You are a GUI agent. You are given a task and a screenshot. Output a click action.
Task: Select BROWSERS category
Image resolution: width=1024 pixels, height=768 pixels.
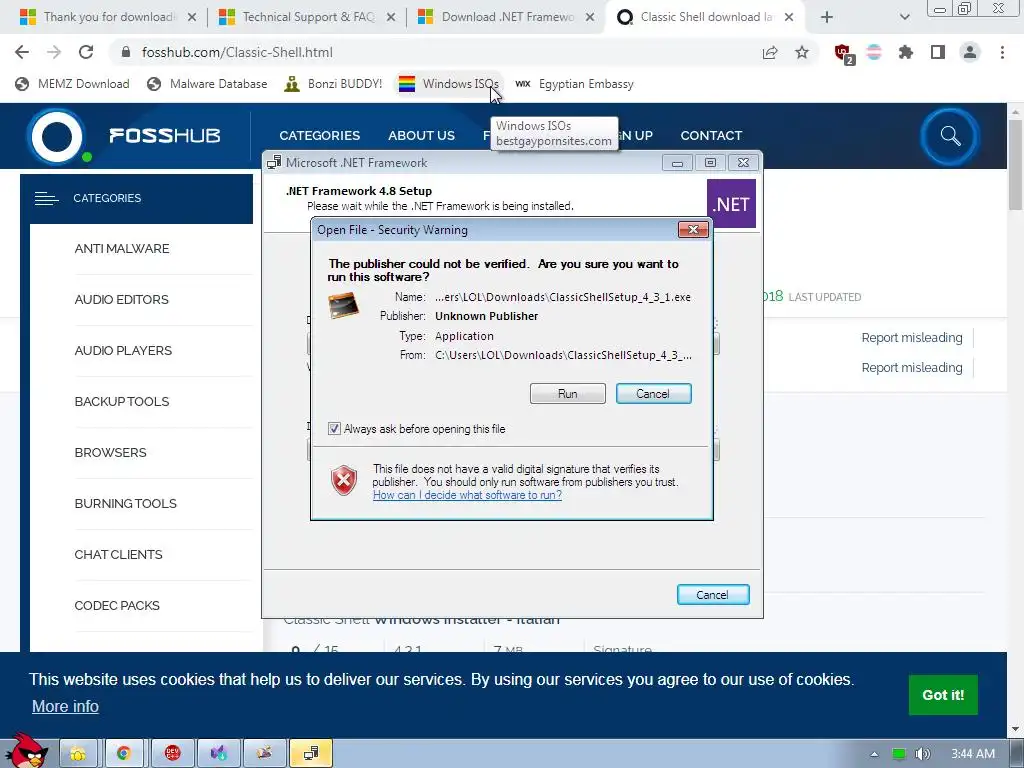pyautogui.click(x=110, y=453)
